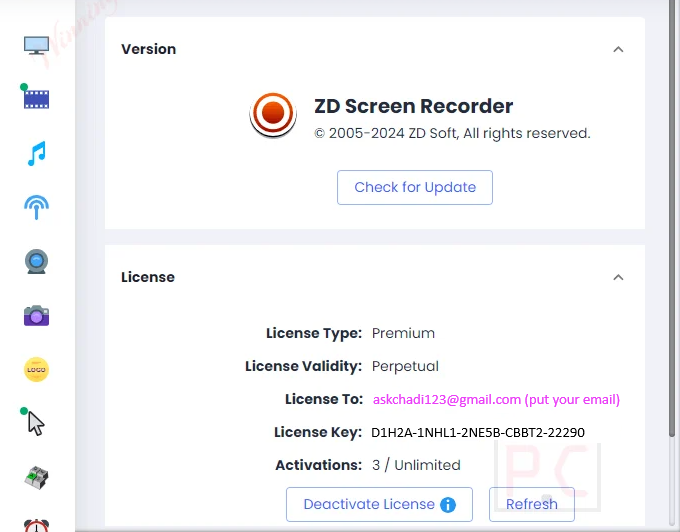
Task: Click the ZD Screen Recorder logo
Action: pos(273,115)
